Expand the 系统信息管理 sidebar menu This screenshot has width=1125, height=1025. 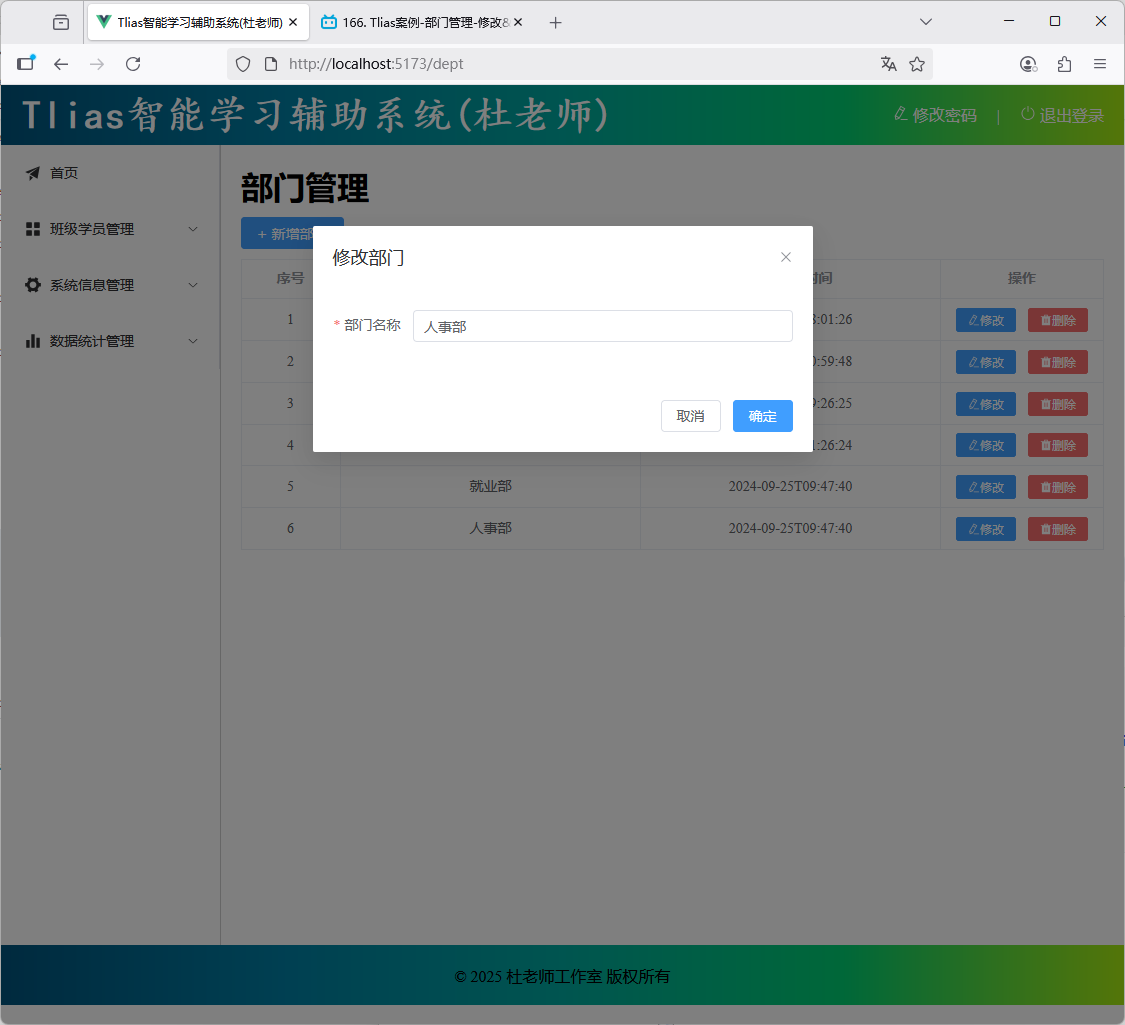tap(110, 285)
